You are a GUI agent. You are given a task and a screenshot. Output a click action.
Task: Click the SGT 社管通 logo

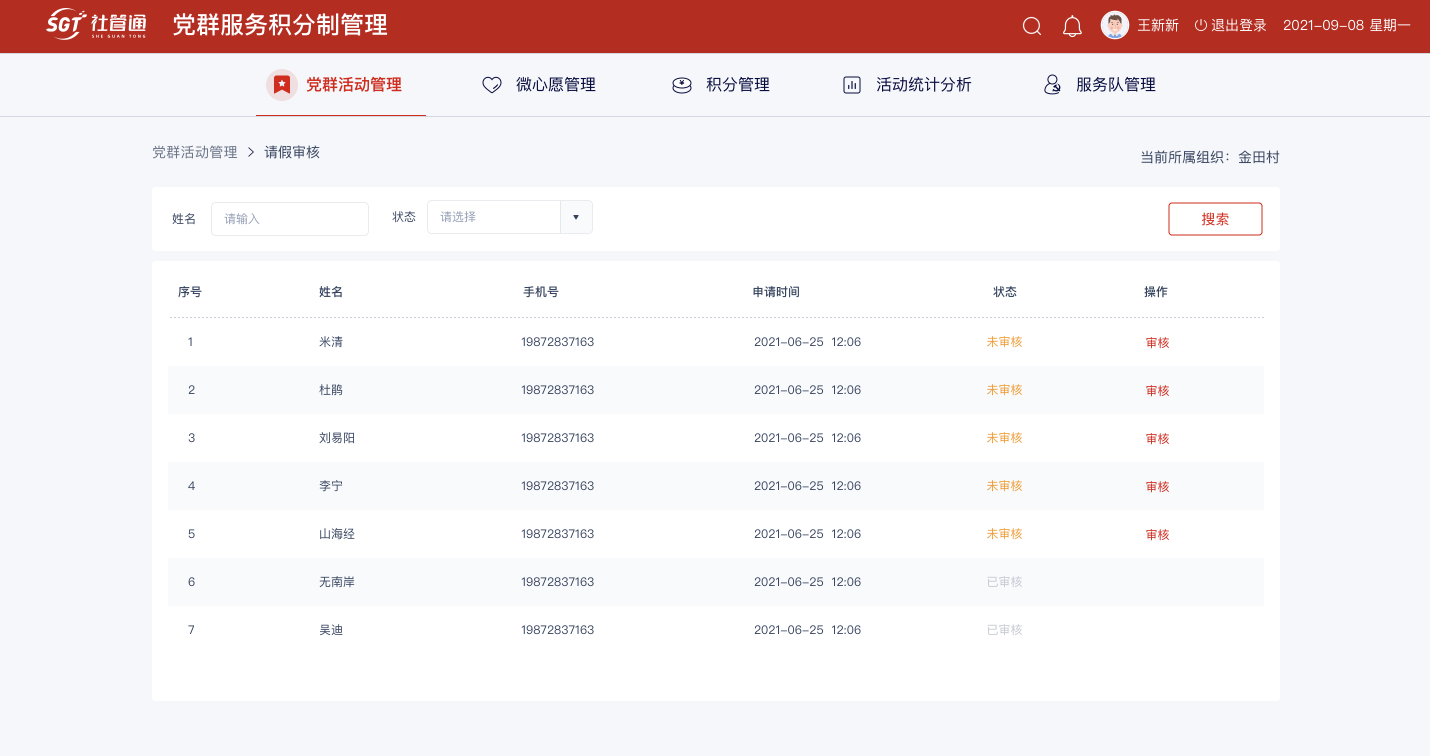(97, 25)
